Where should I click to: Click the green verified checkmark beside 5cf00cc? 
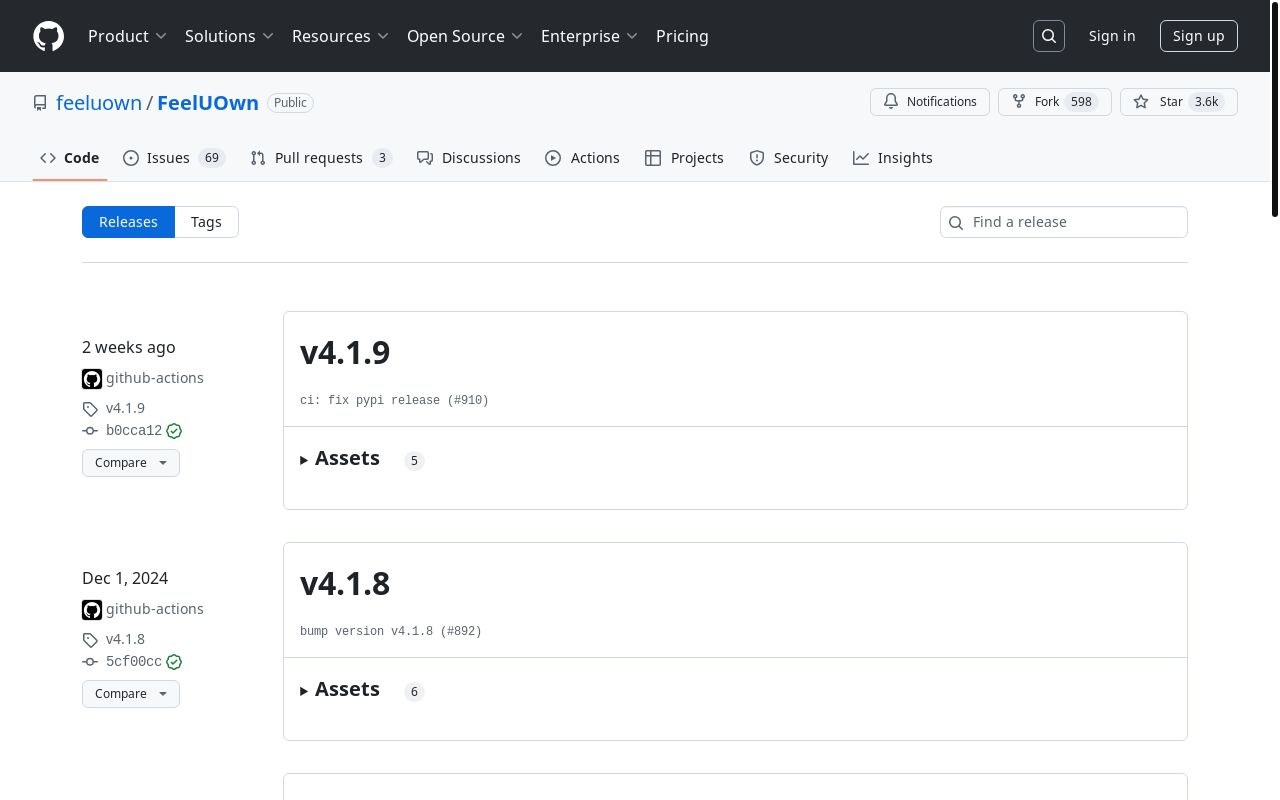click(174, 662)
